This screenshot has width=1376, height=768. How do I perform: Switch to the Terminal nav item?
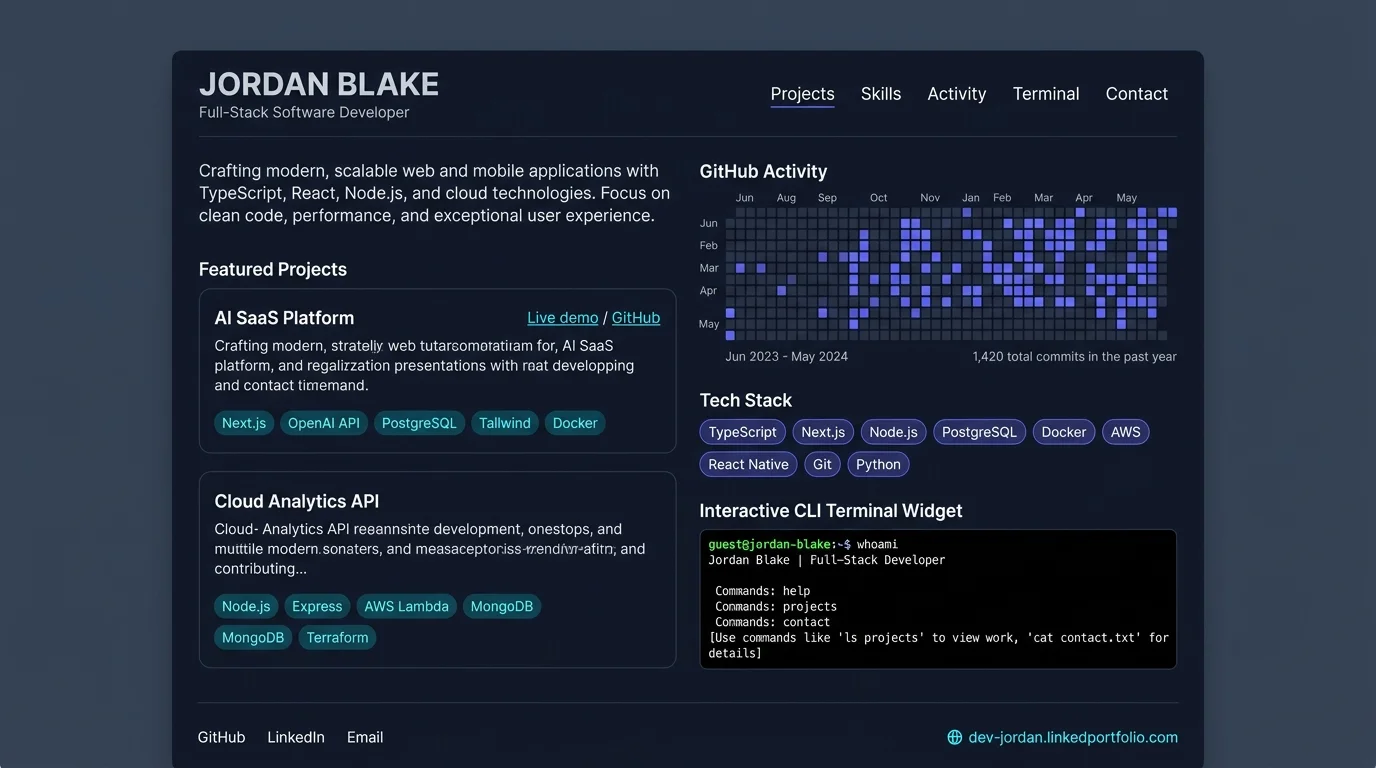[x=1046, y=94]
